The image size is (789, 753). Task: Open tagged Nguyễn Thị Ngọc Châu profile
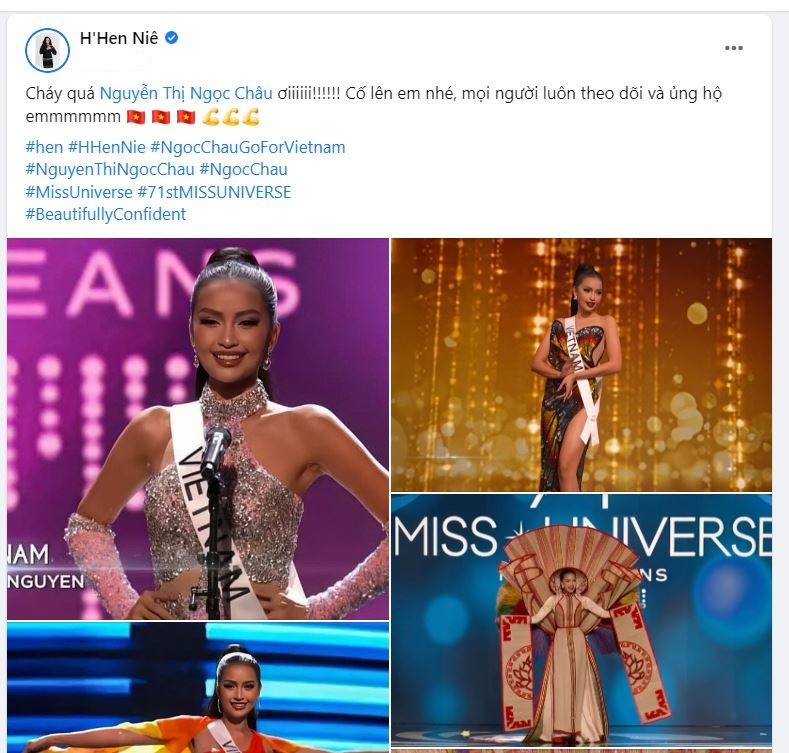(186, 93)
